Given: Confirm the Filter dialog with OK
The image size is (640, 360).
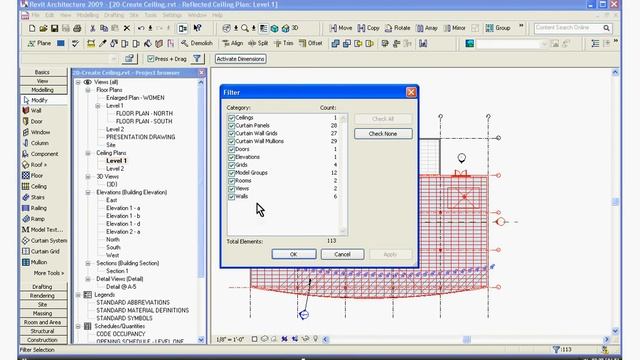Looking at the screenshot, I should (294, 254).
